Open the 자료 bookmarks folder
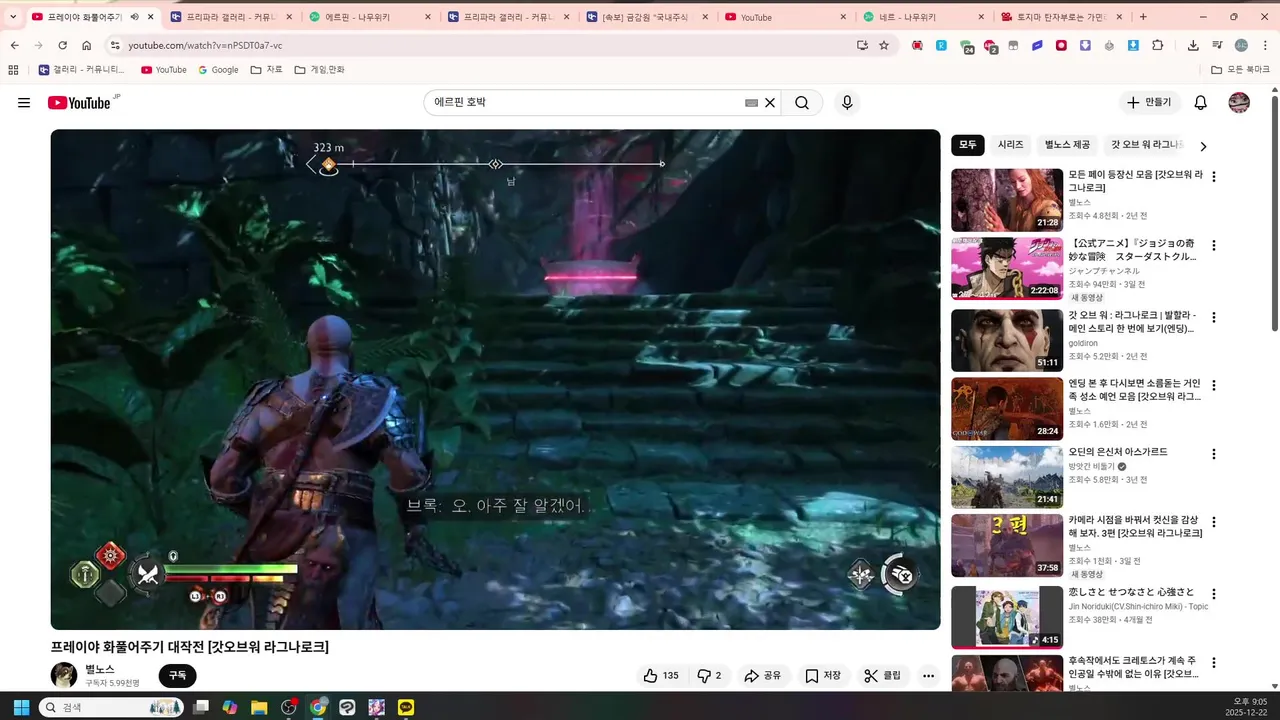Image resolution: width=1280 pixels, height=720 pixels. click(267, 70)
